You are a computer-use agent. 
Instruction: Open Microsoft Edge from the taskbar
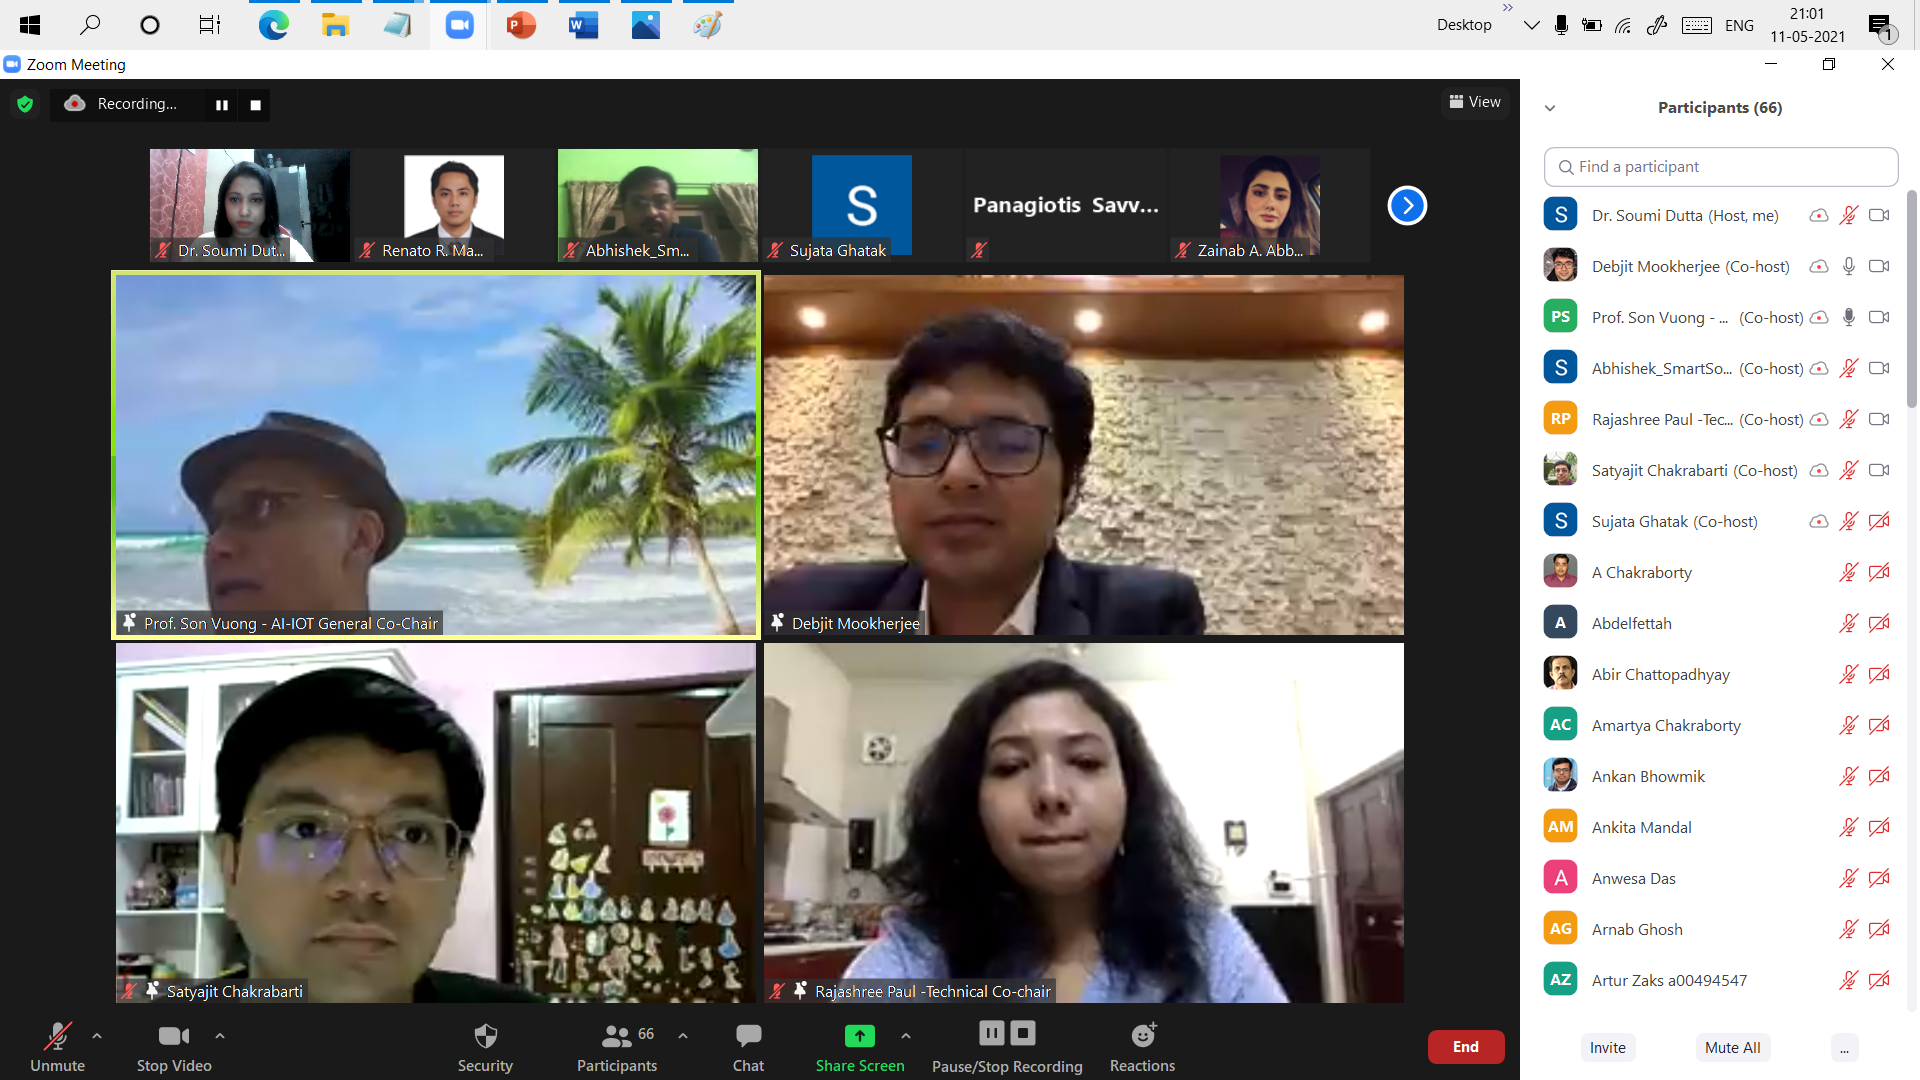(274, 25)
